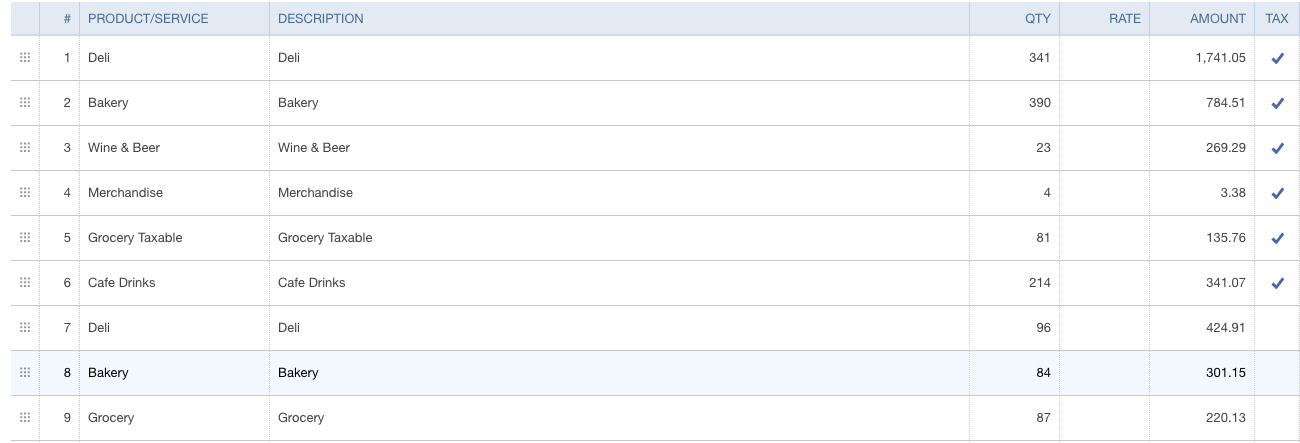Click the drag handle for row 9
Image resolution: width=1300 pixels, height=443 pixels.
tap(25, 418)
